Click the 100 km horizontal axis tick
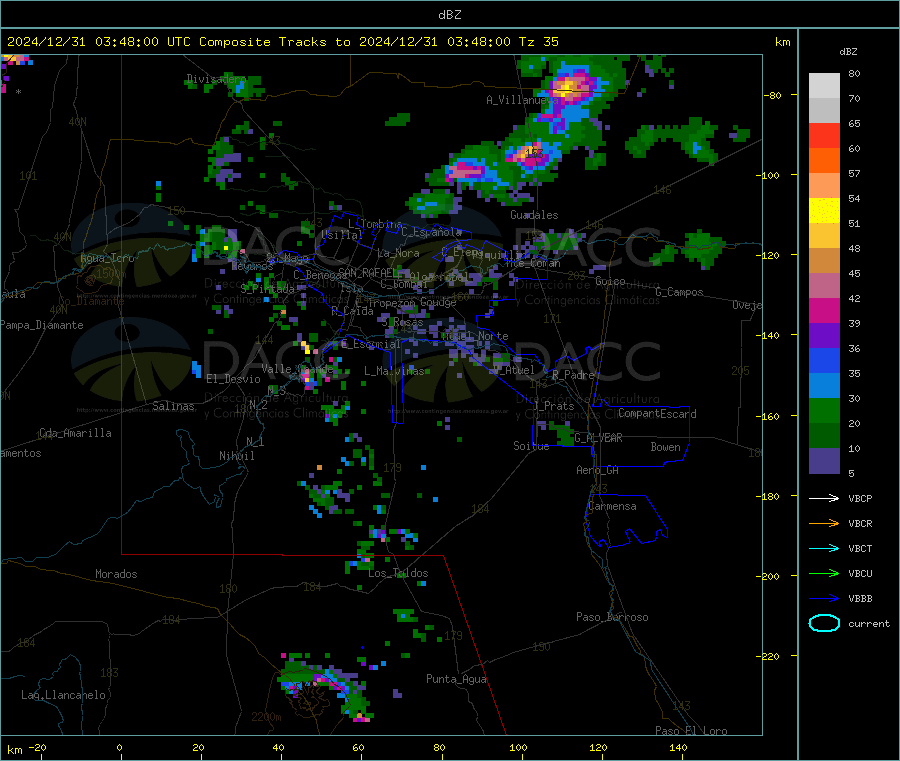 [518, 747]
